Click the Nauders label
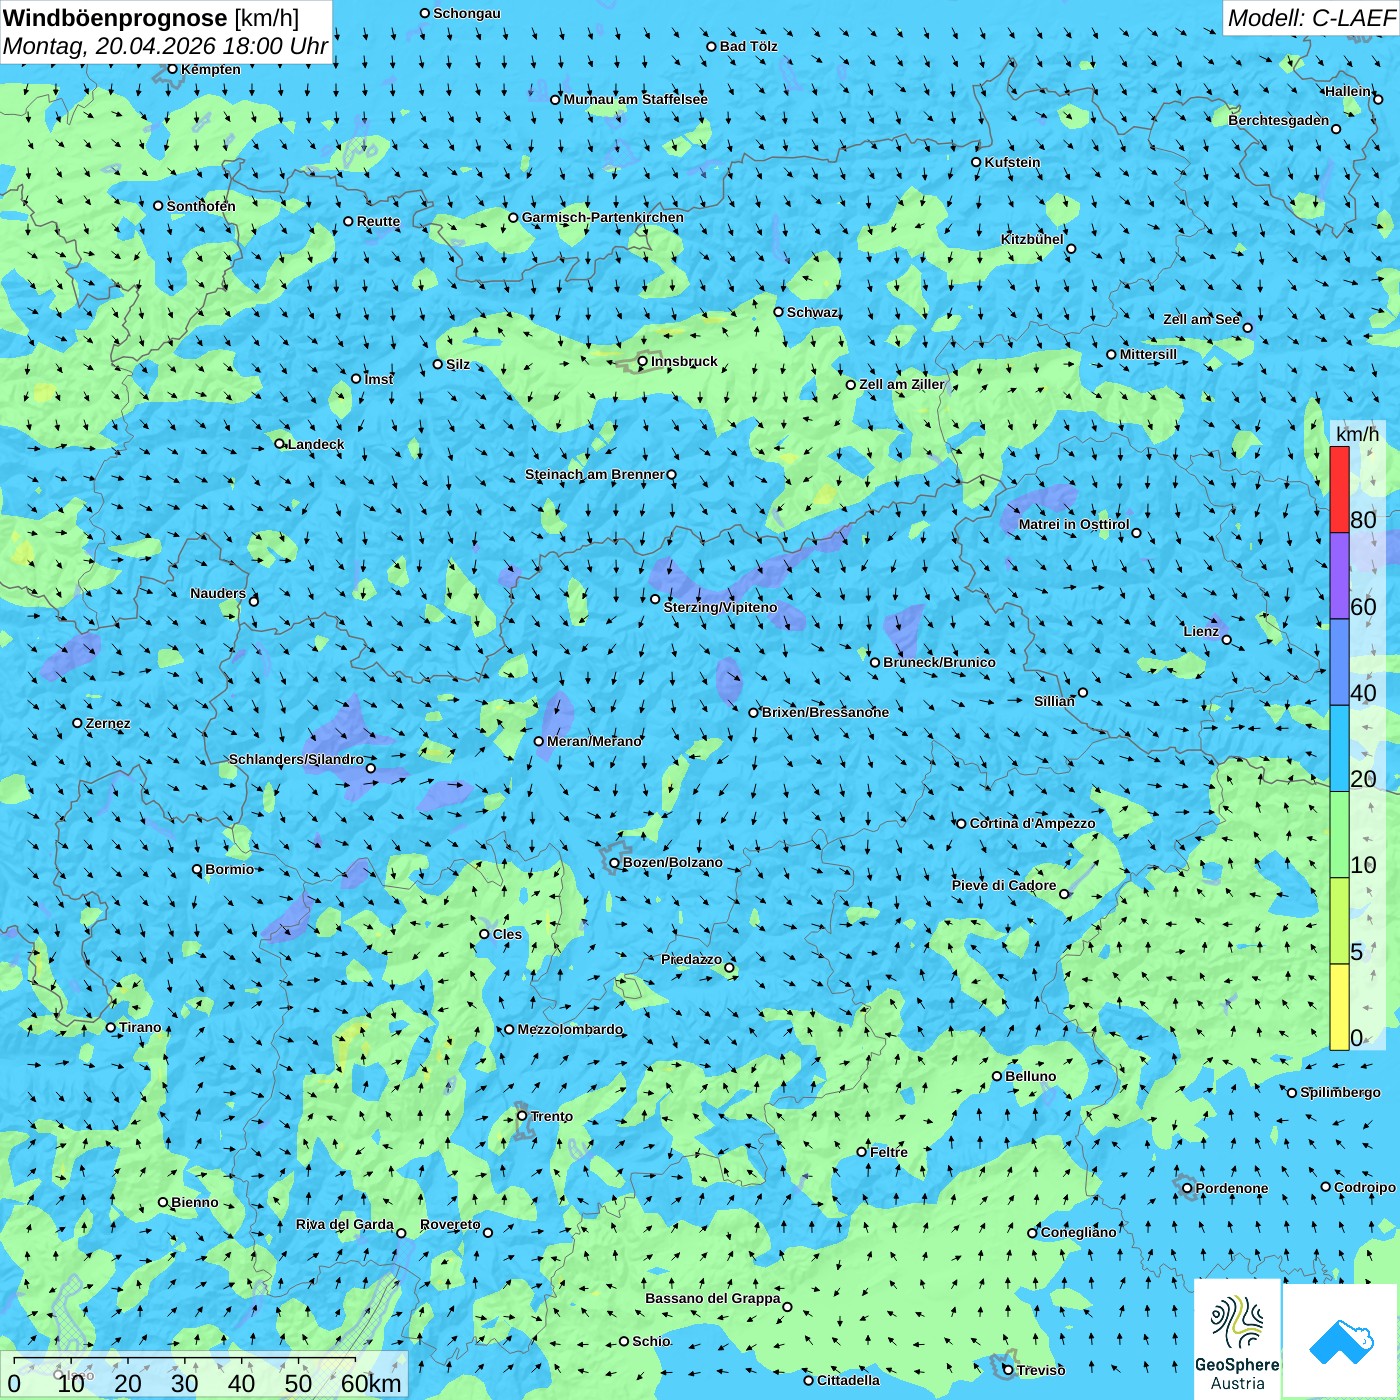The image size is (1400, 1400). tap(218, 593)
